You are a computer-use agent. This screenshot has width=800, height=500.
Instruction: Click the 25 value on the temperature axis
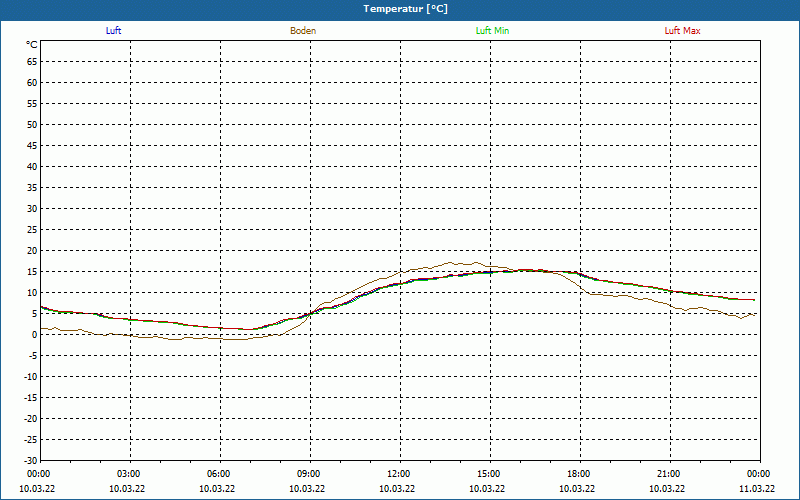32,230
